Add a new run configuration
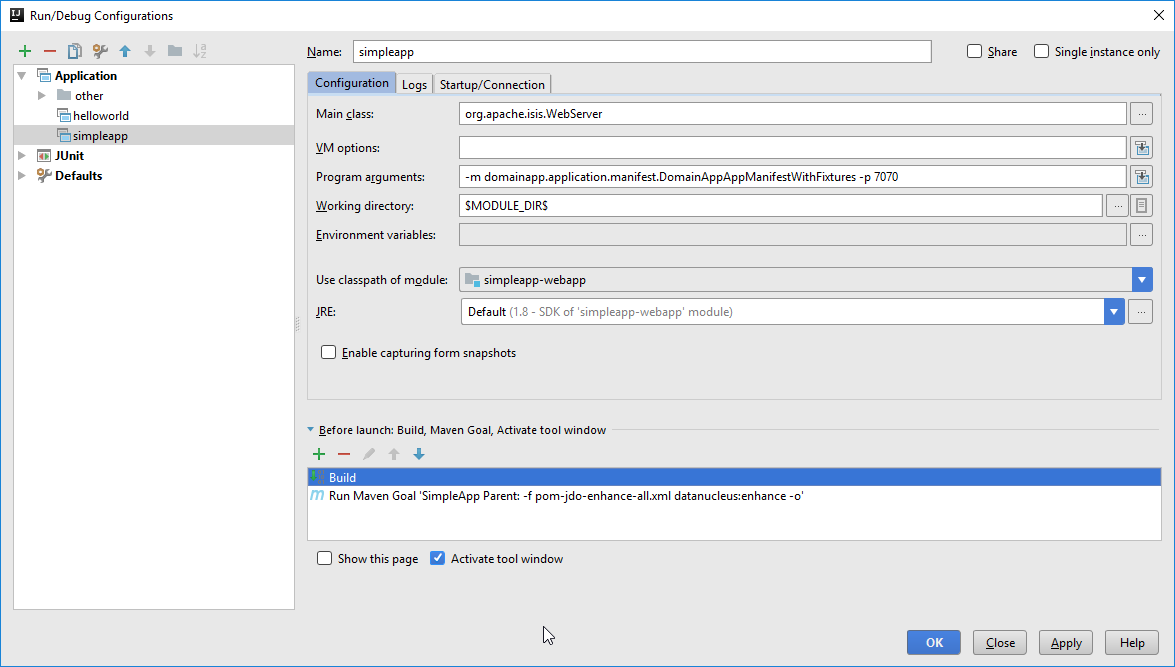 tap(25, 51)
